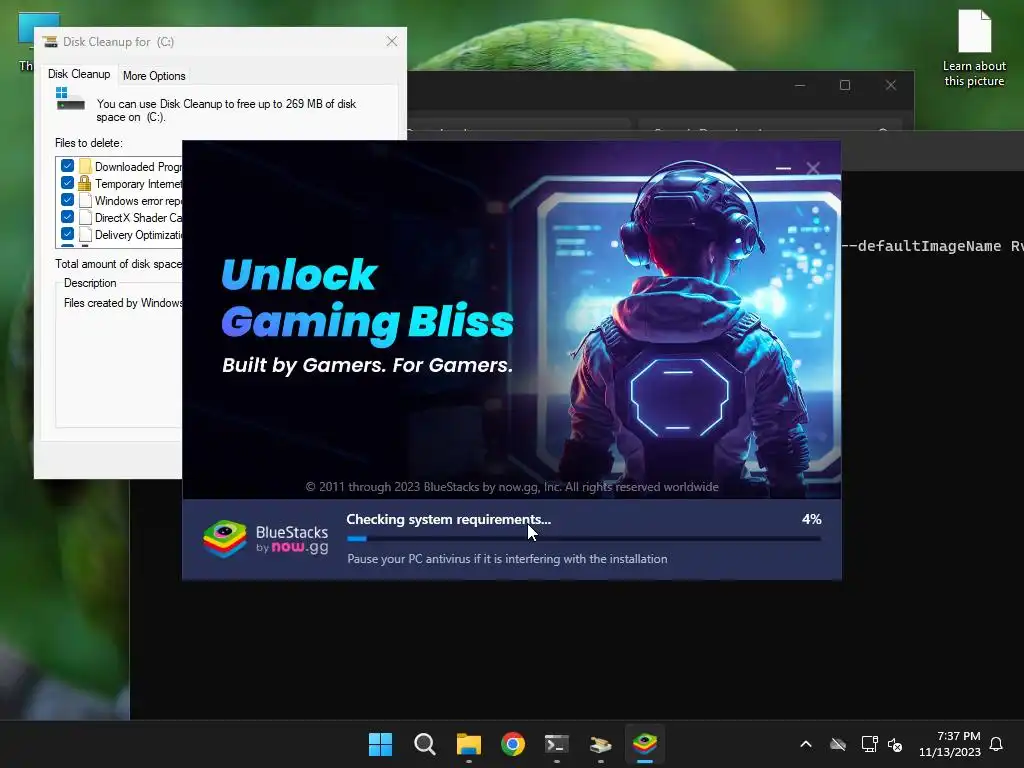Close the Disk Cleanup dialog
Screen dimensions: 1024x768
tap(392, 41)
